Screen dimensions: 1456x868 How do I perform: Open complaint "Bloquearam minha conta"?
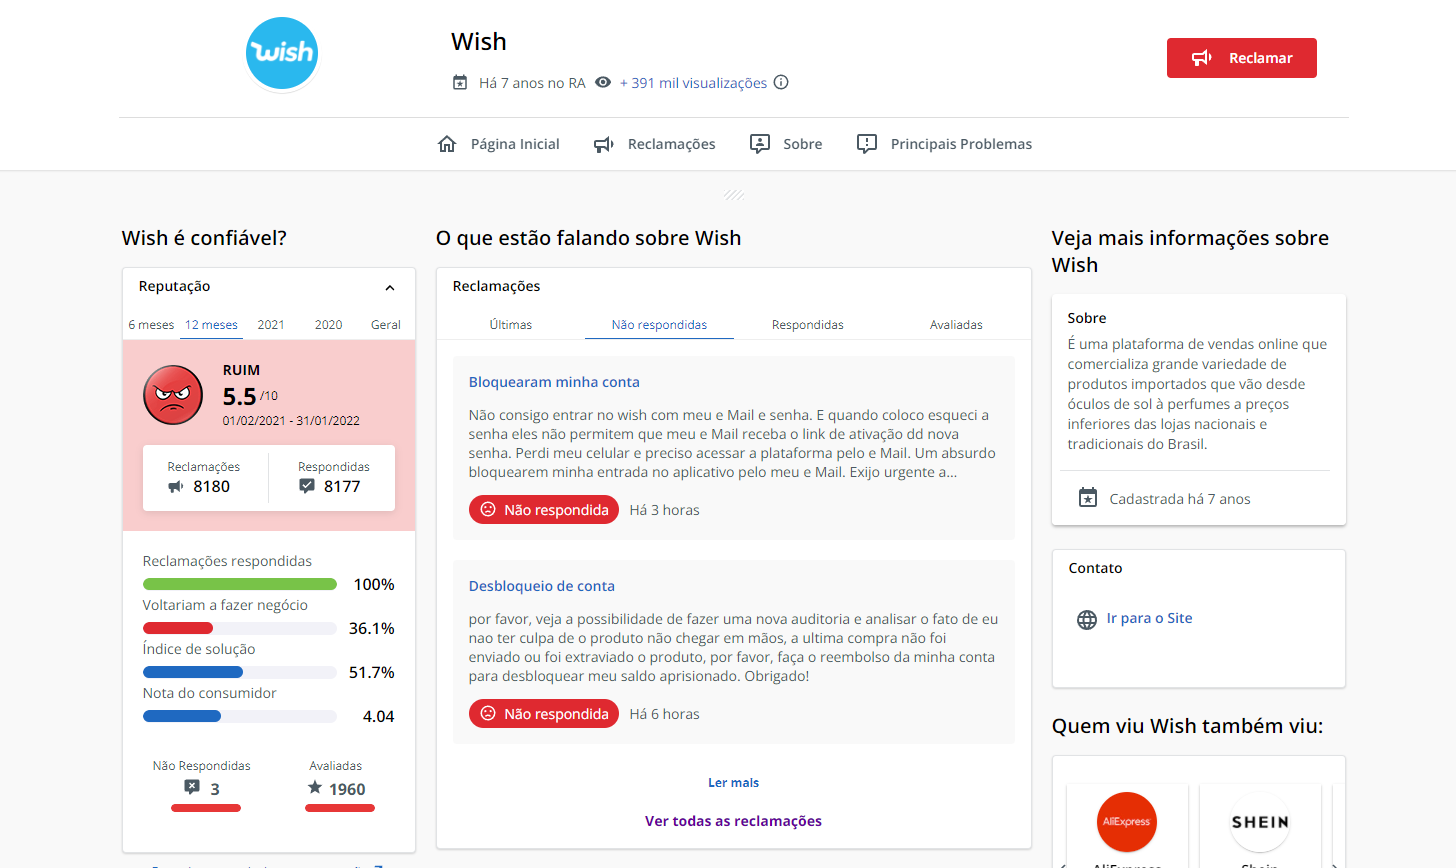554,382
